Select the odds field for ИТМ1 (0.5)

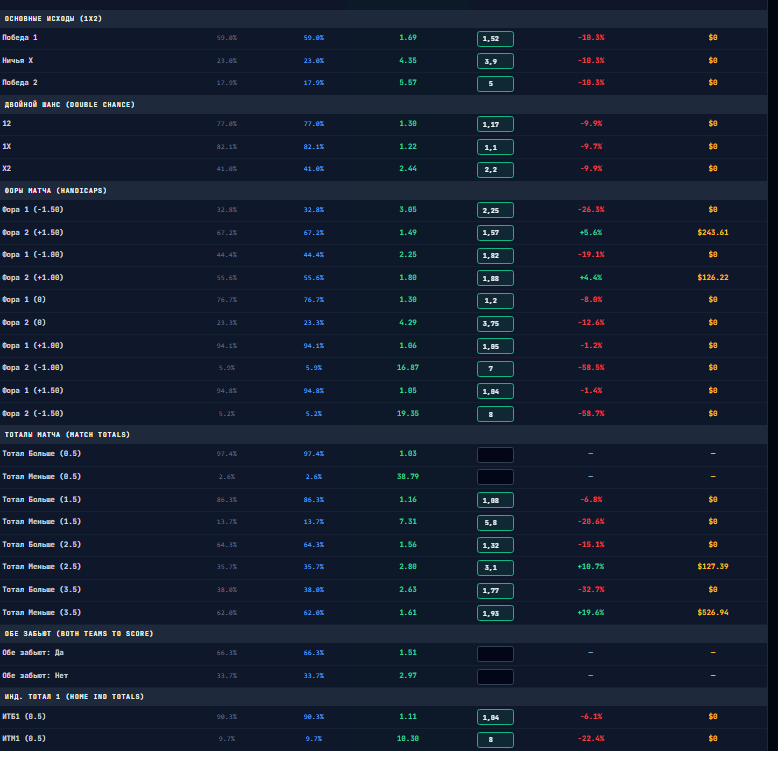[x=495, y=740]
